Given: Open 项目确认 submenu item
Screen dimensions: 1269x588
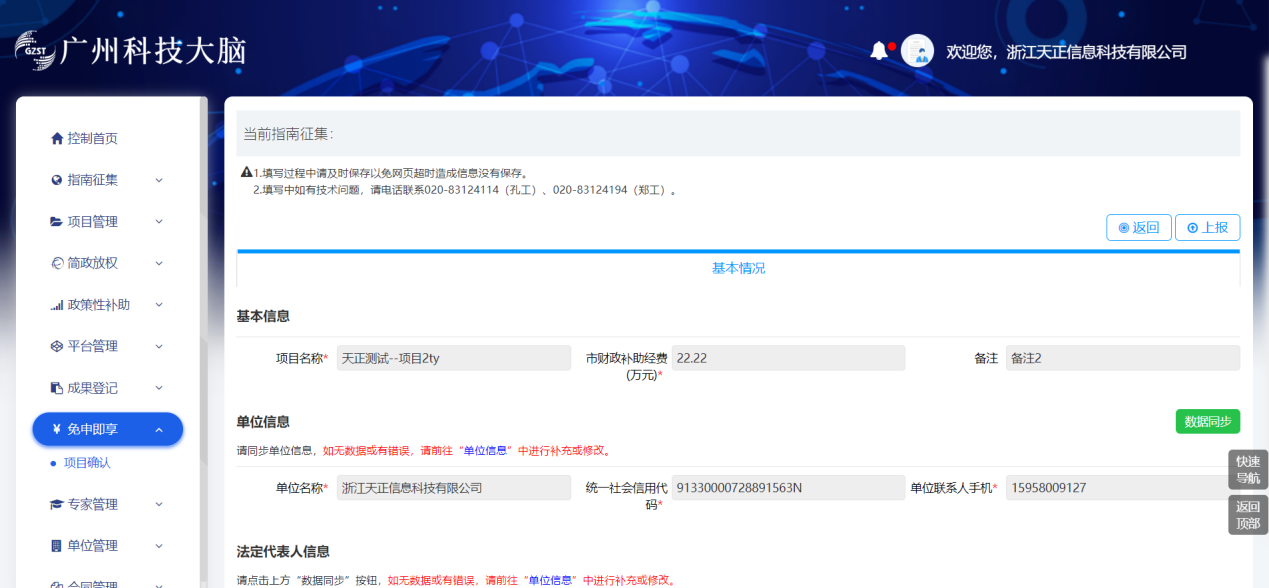Looking at the screenshot, I should point(87,463).
